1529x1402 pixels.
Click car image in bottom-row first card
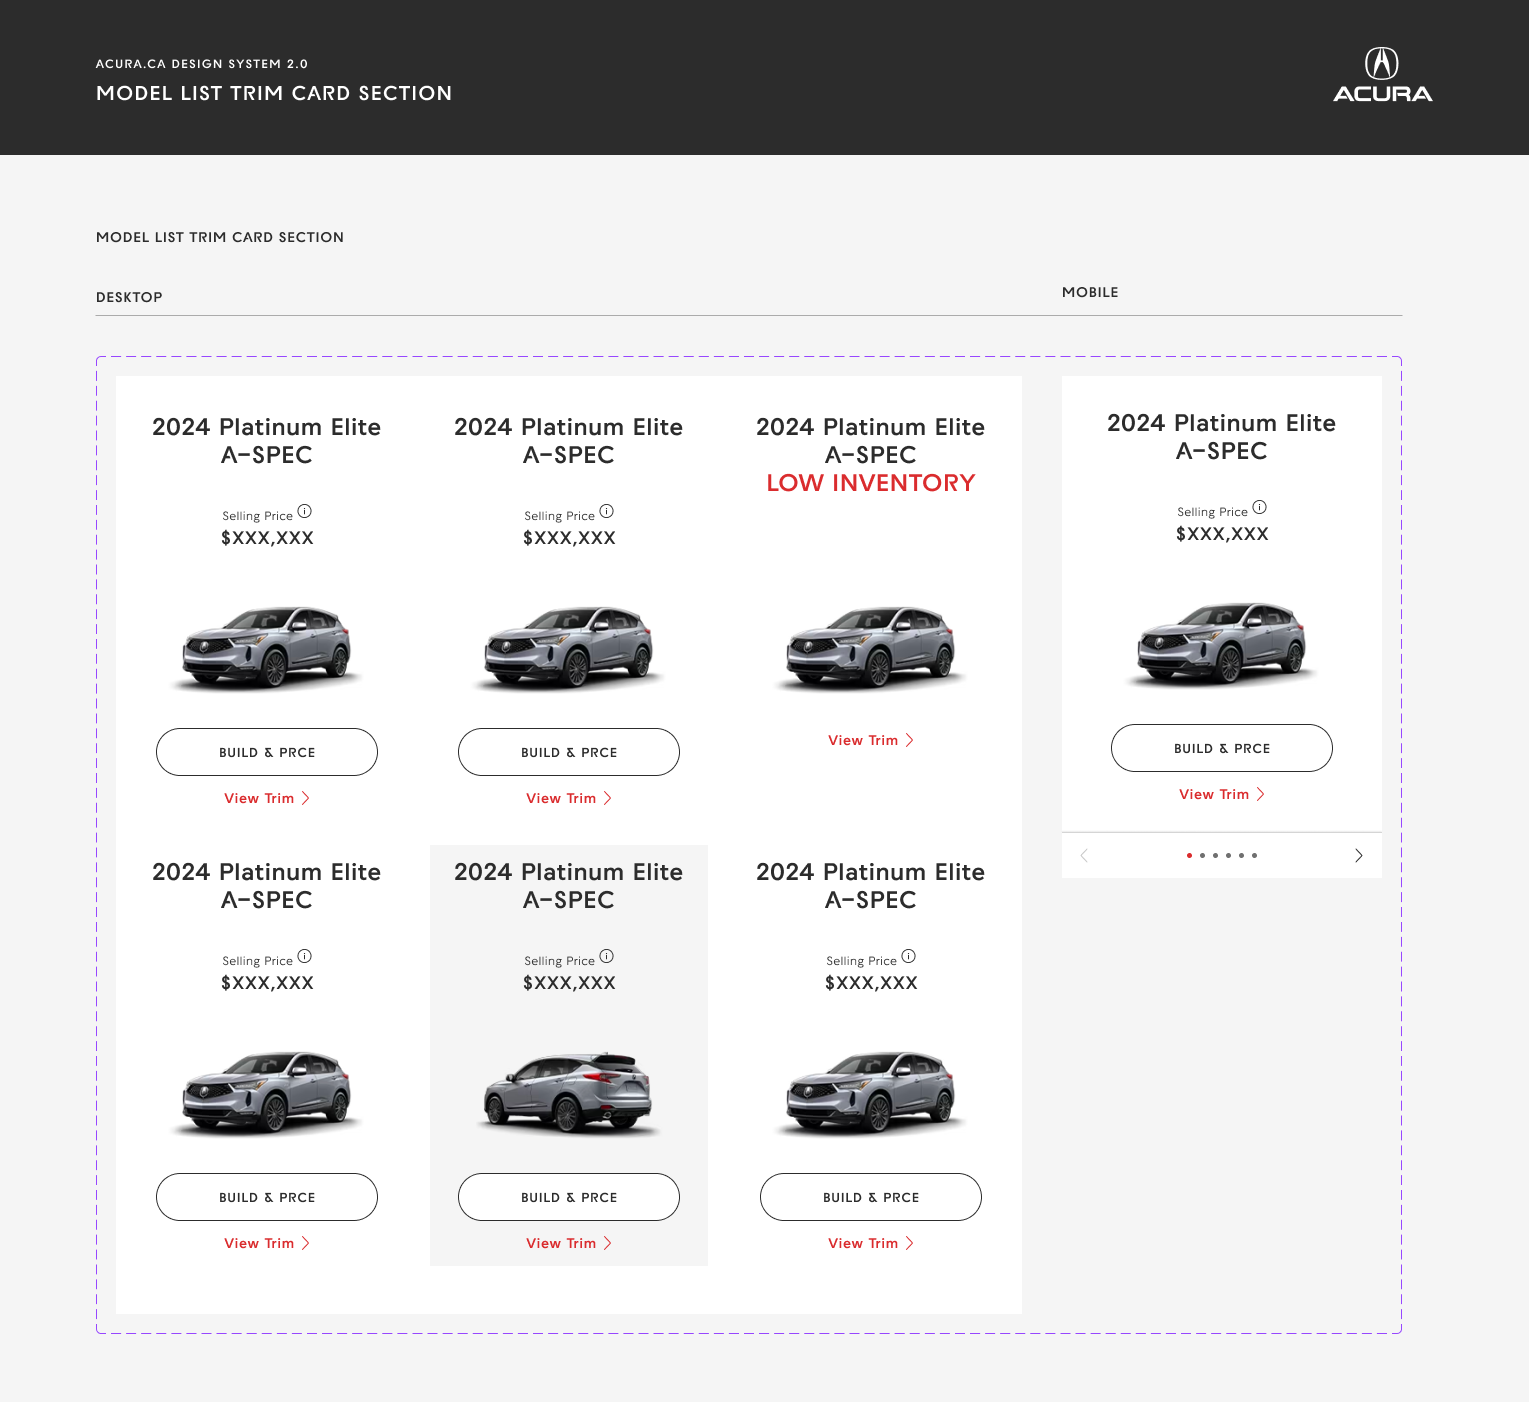click(x=267, y=1092)
